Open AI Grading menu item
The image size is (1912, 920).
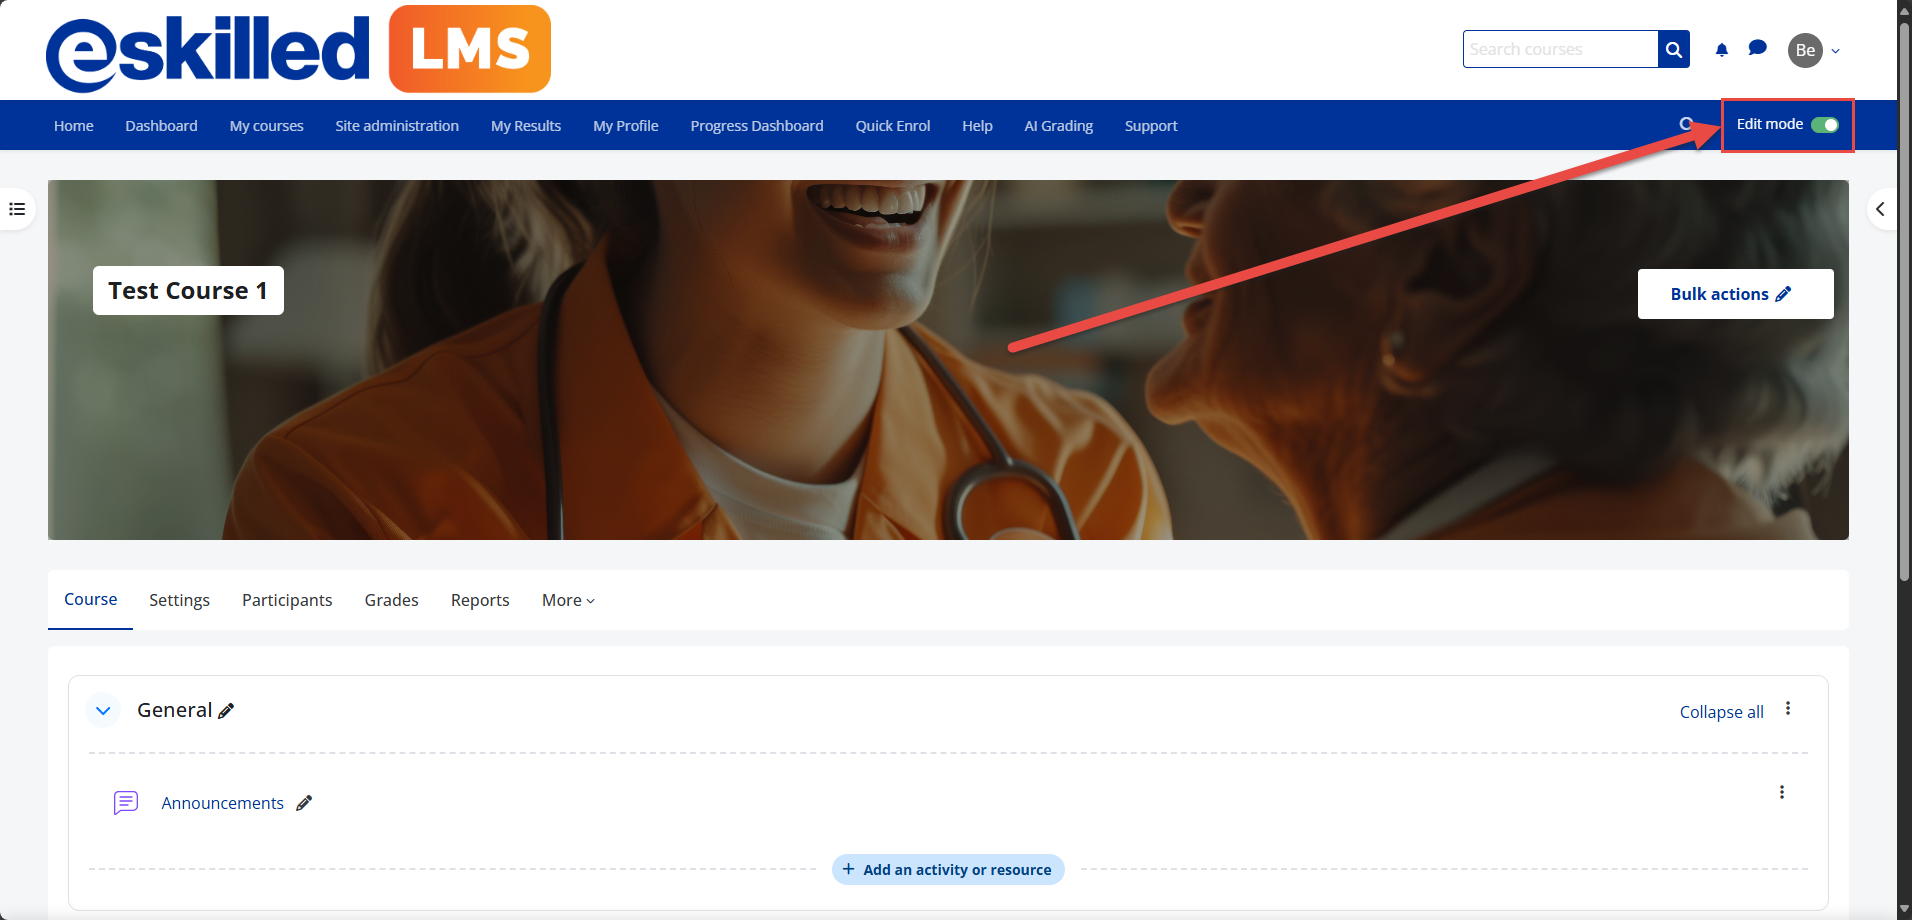pos(1058,126)
